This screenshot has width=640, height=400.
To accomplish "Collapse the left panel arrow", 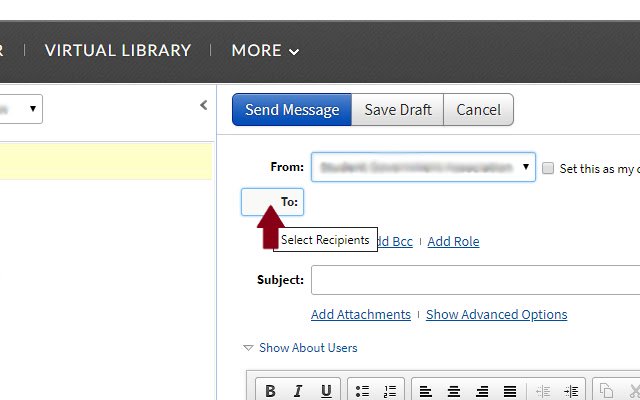I will [x=204, y=105].
